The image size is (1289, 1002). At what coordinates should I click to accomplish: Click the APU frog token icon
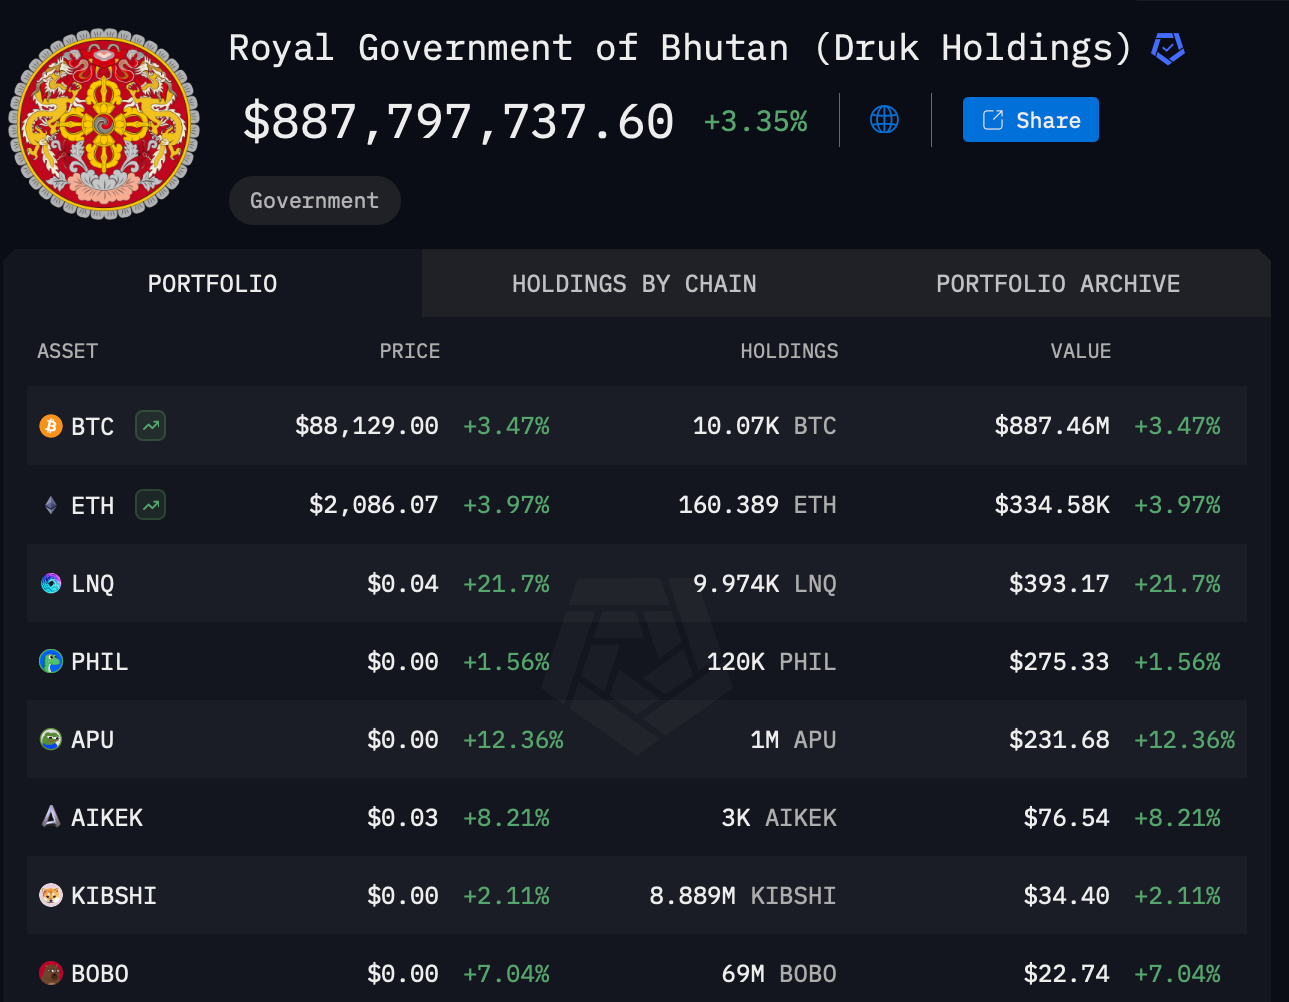click(50, 739)
